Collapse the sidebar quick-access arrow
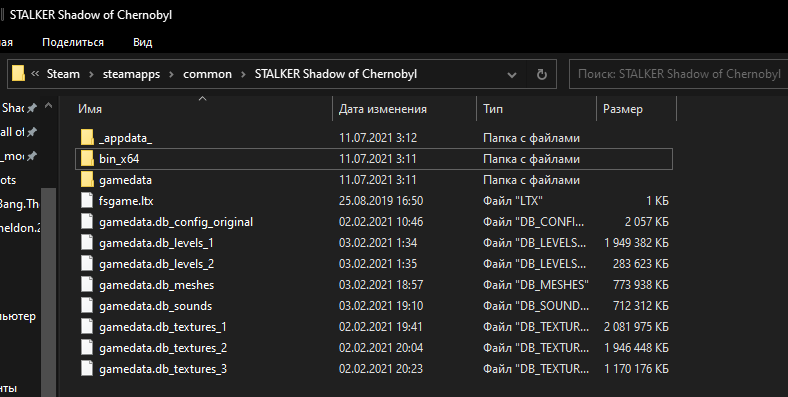 click(48, 106)
